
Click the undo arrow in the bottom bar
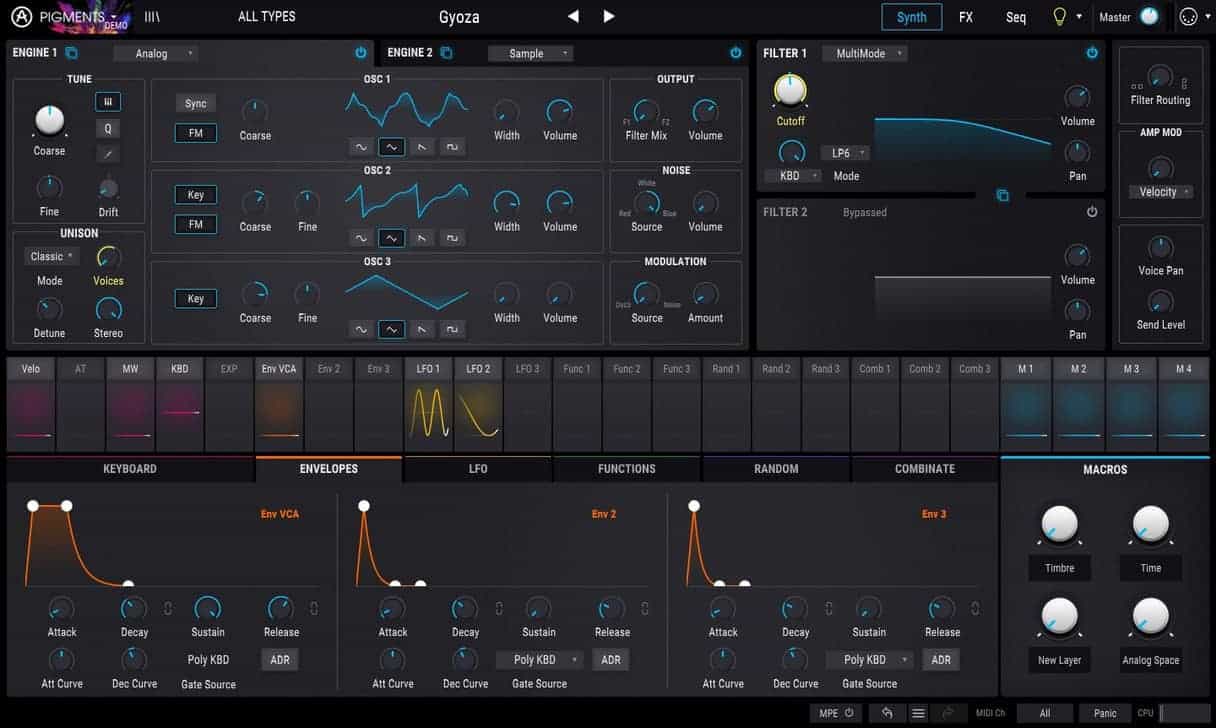(x=887, y=713)
